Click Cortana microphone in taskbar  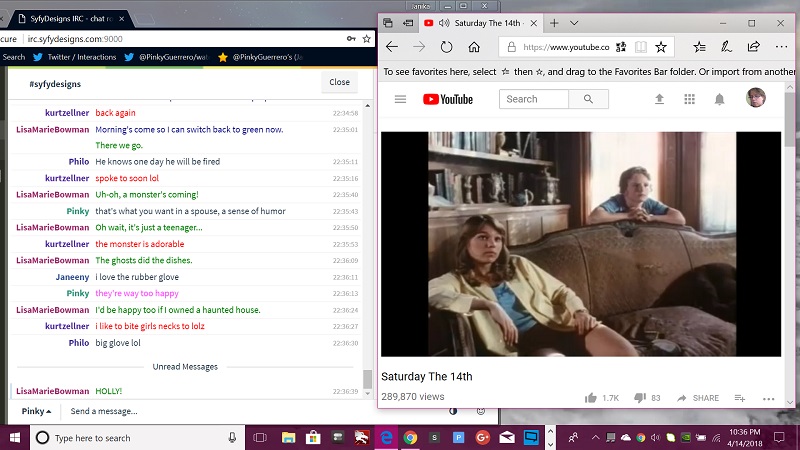tap(232, 438)
